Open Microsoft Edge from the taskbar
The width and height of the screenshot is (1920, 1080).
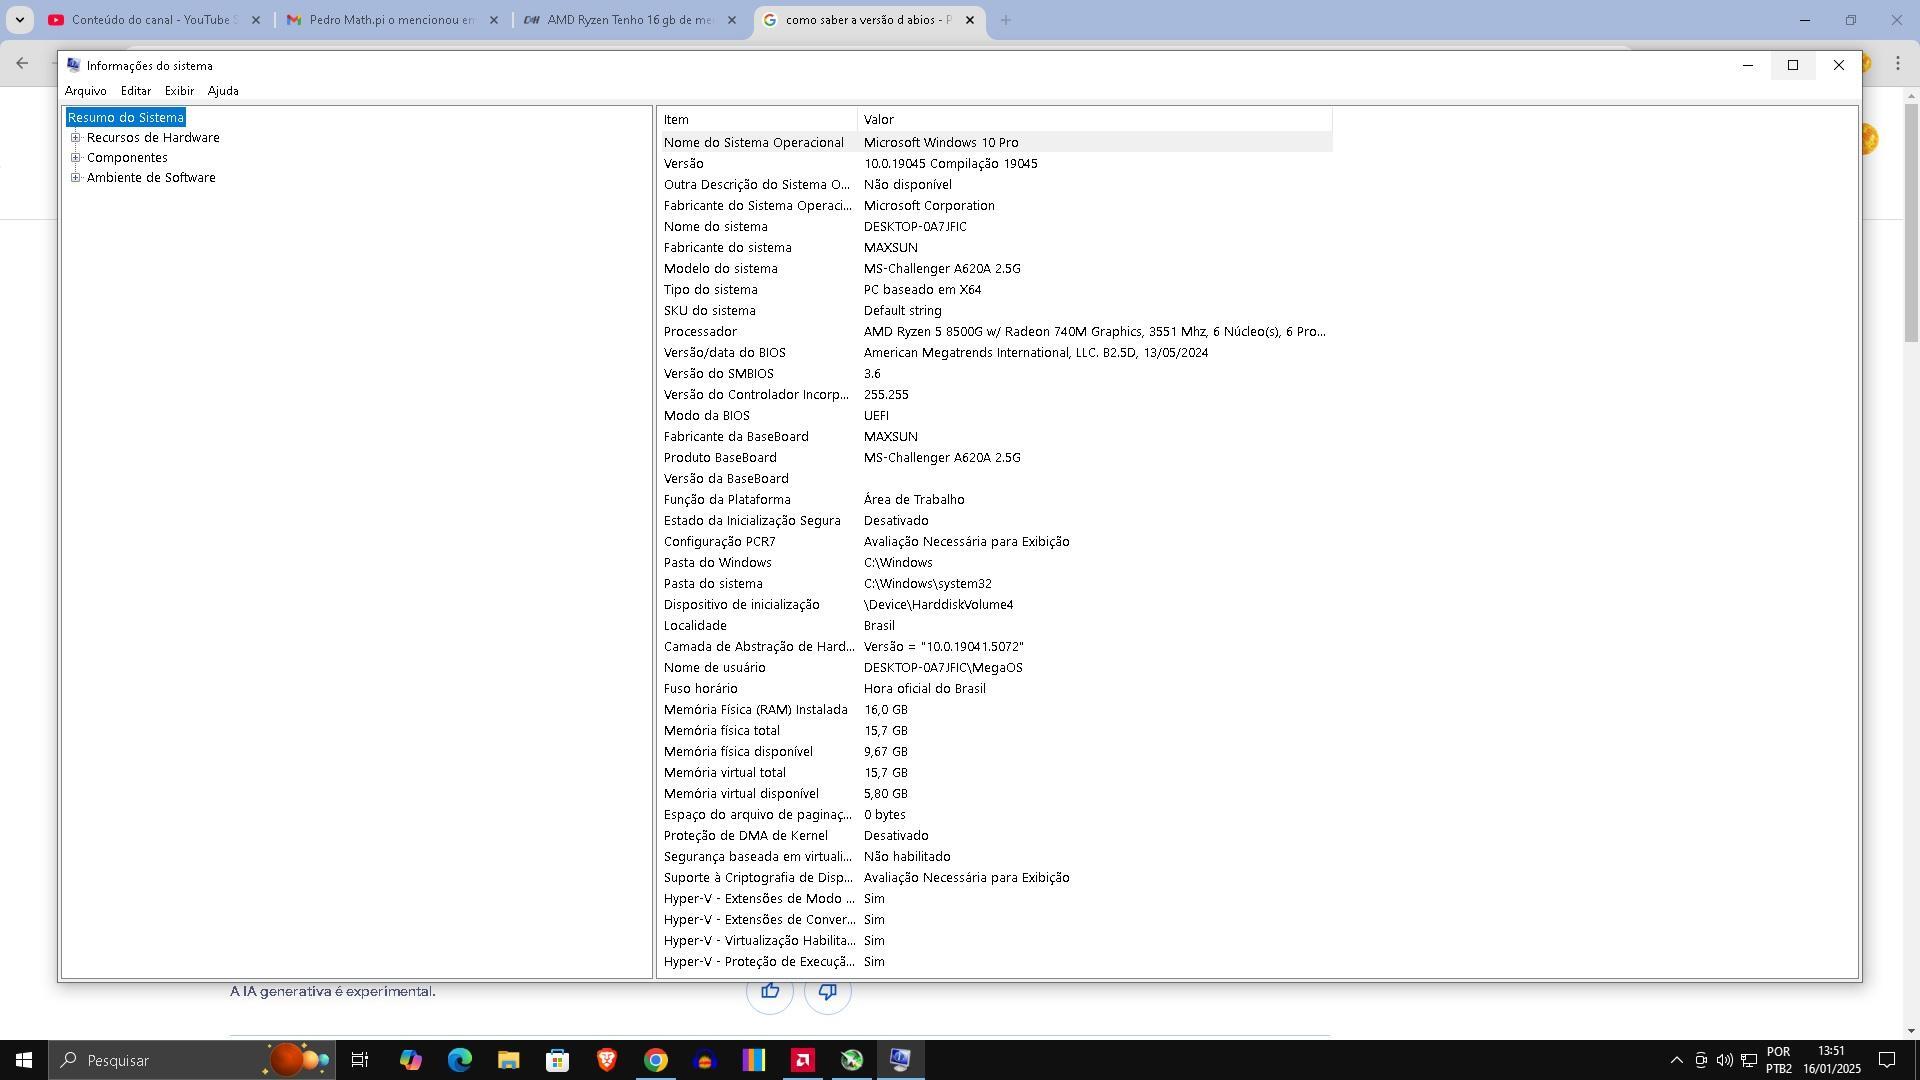pos(459,1060)
